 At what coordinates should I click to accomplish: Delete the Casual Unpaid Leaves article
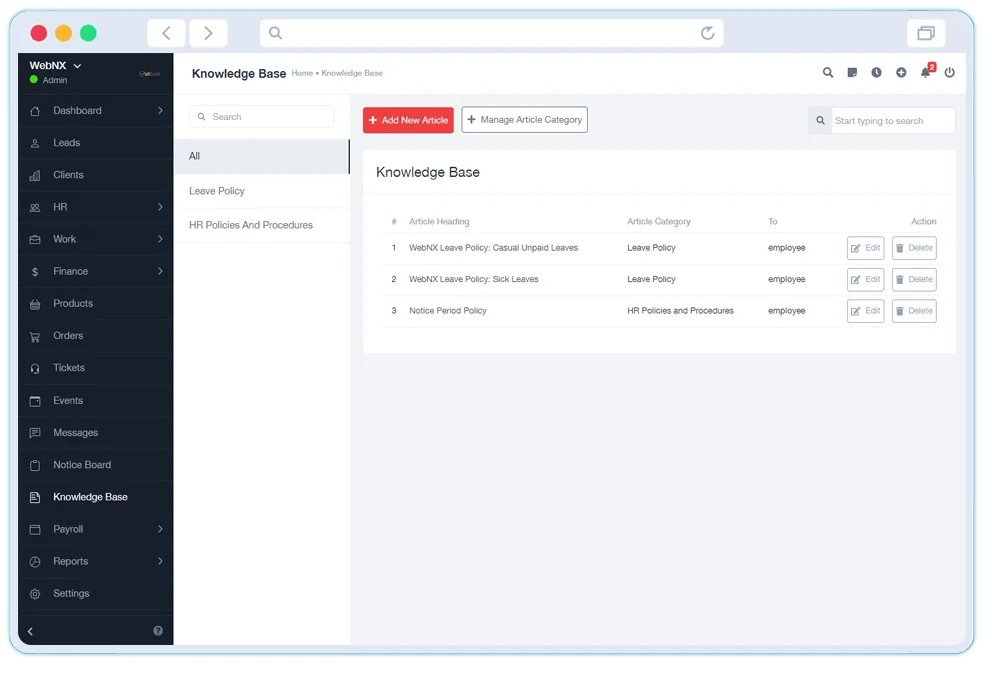coord(914,248)
